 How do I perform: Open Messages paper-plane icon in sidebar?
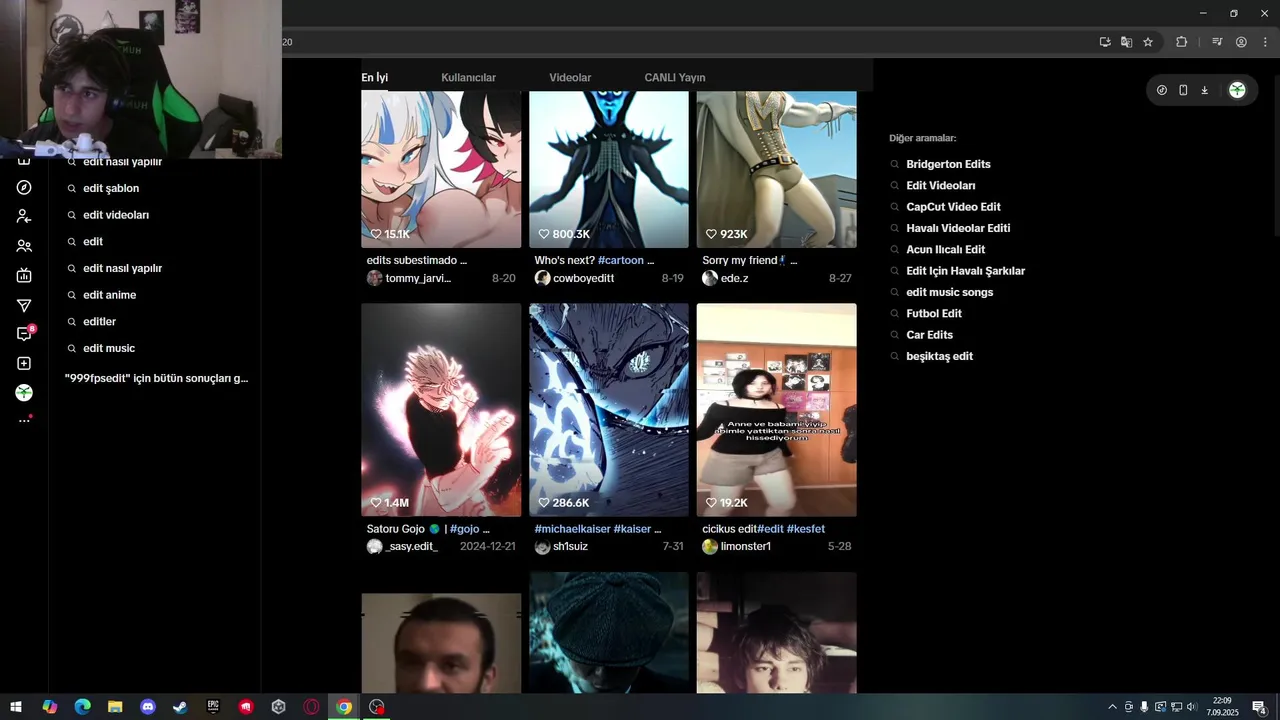point(24,306)
